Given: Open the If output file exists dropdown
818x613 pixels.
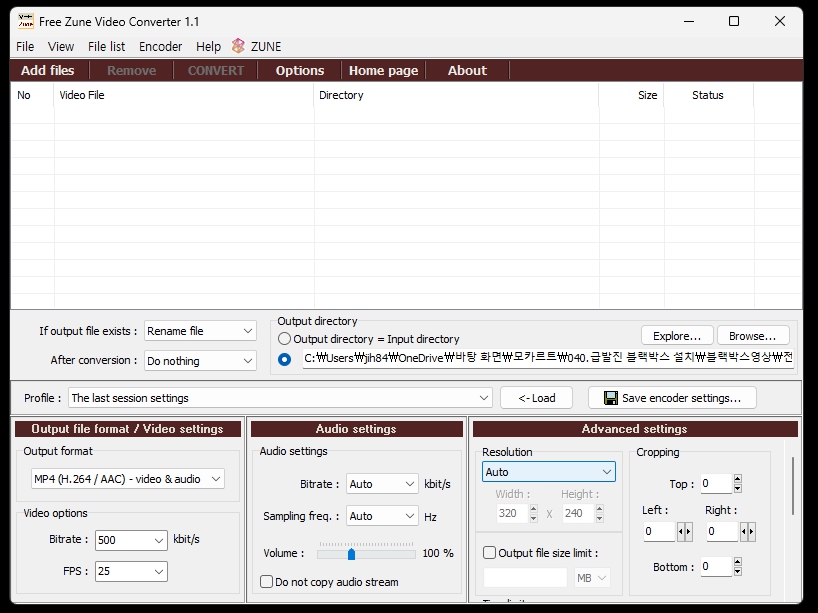Looking at the screenshot, I should (200, 331).
